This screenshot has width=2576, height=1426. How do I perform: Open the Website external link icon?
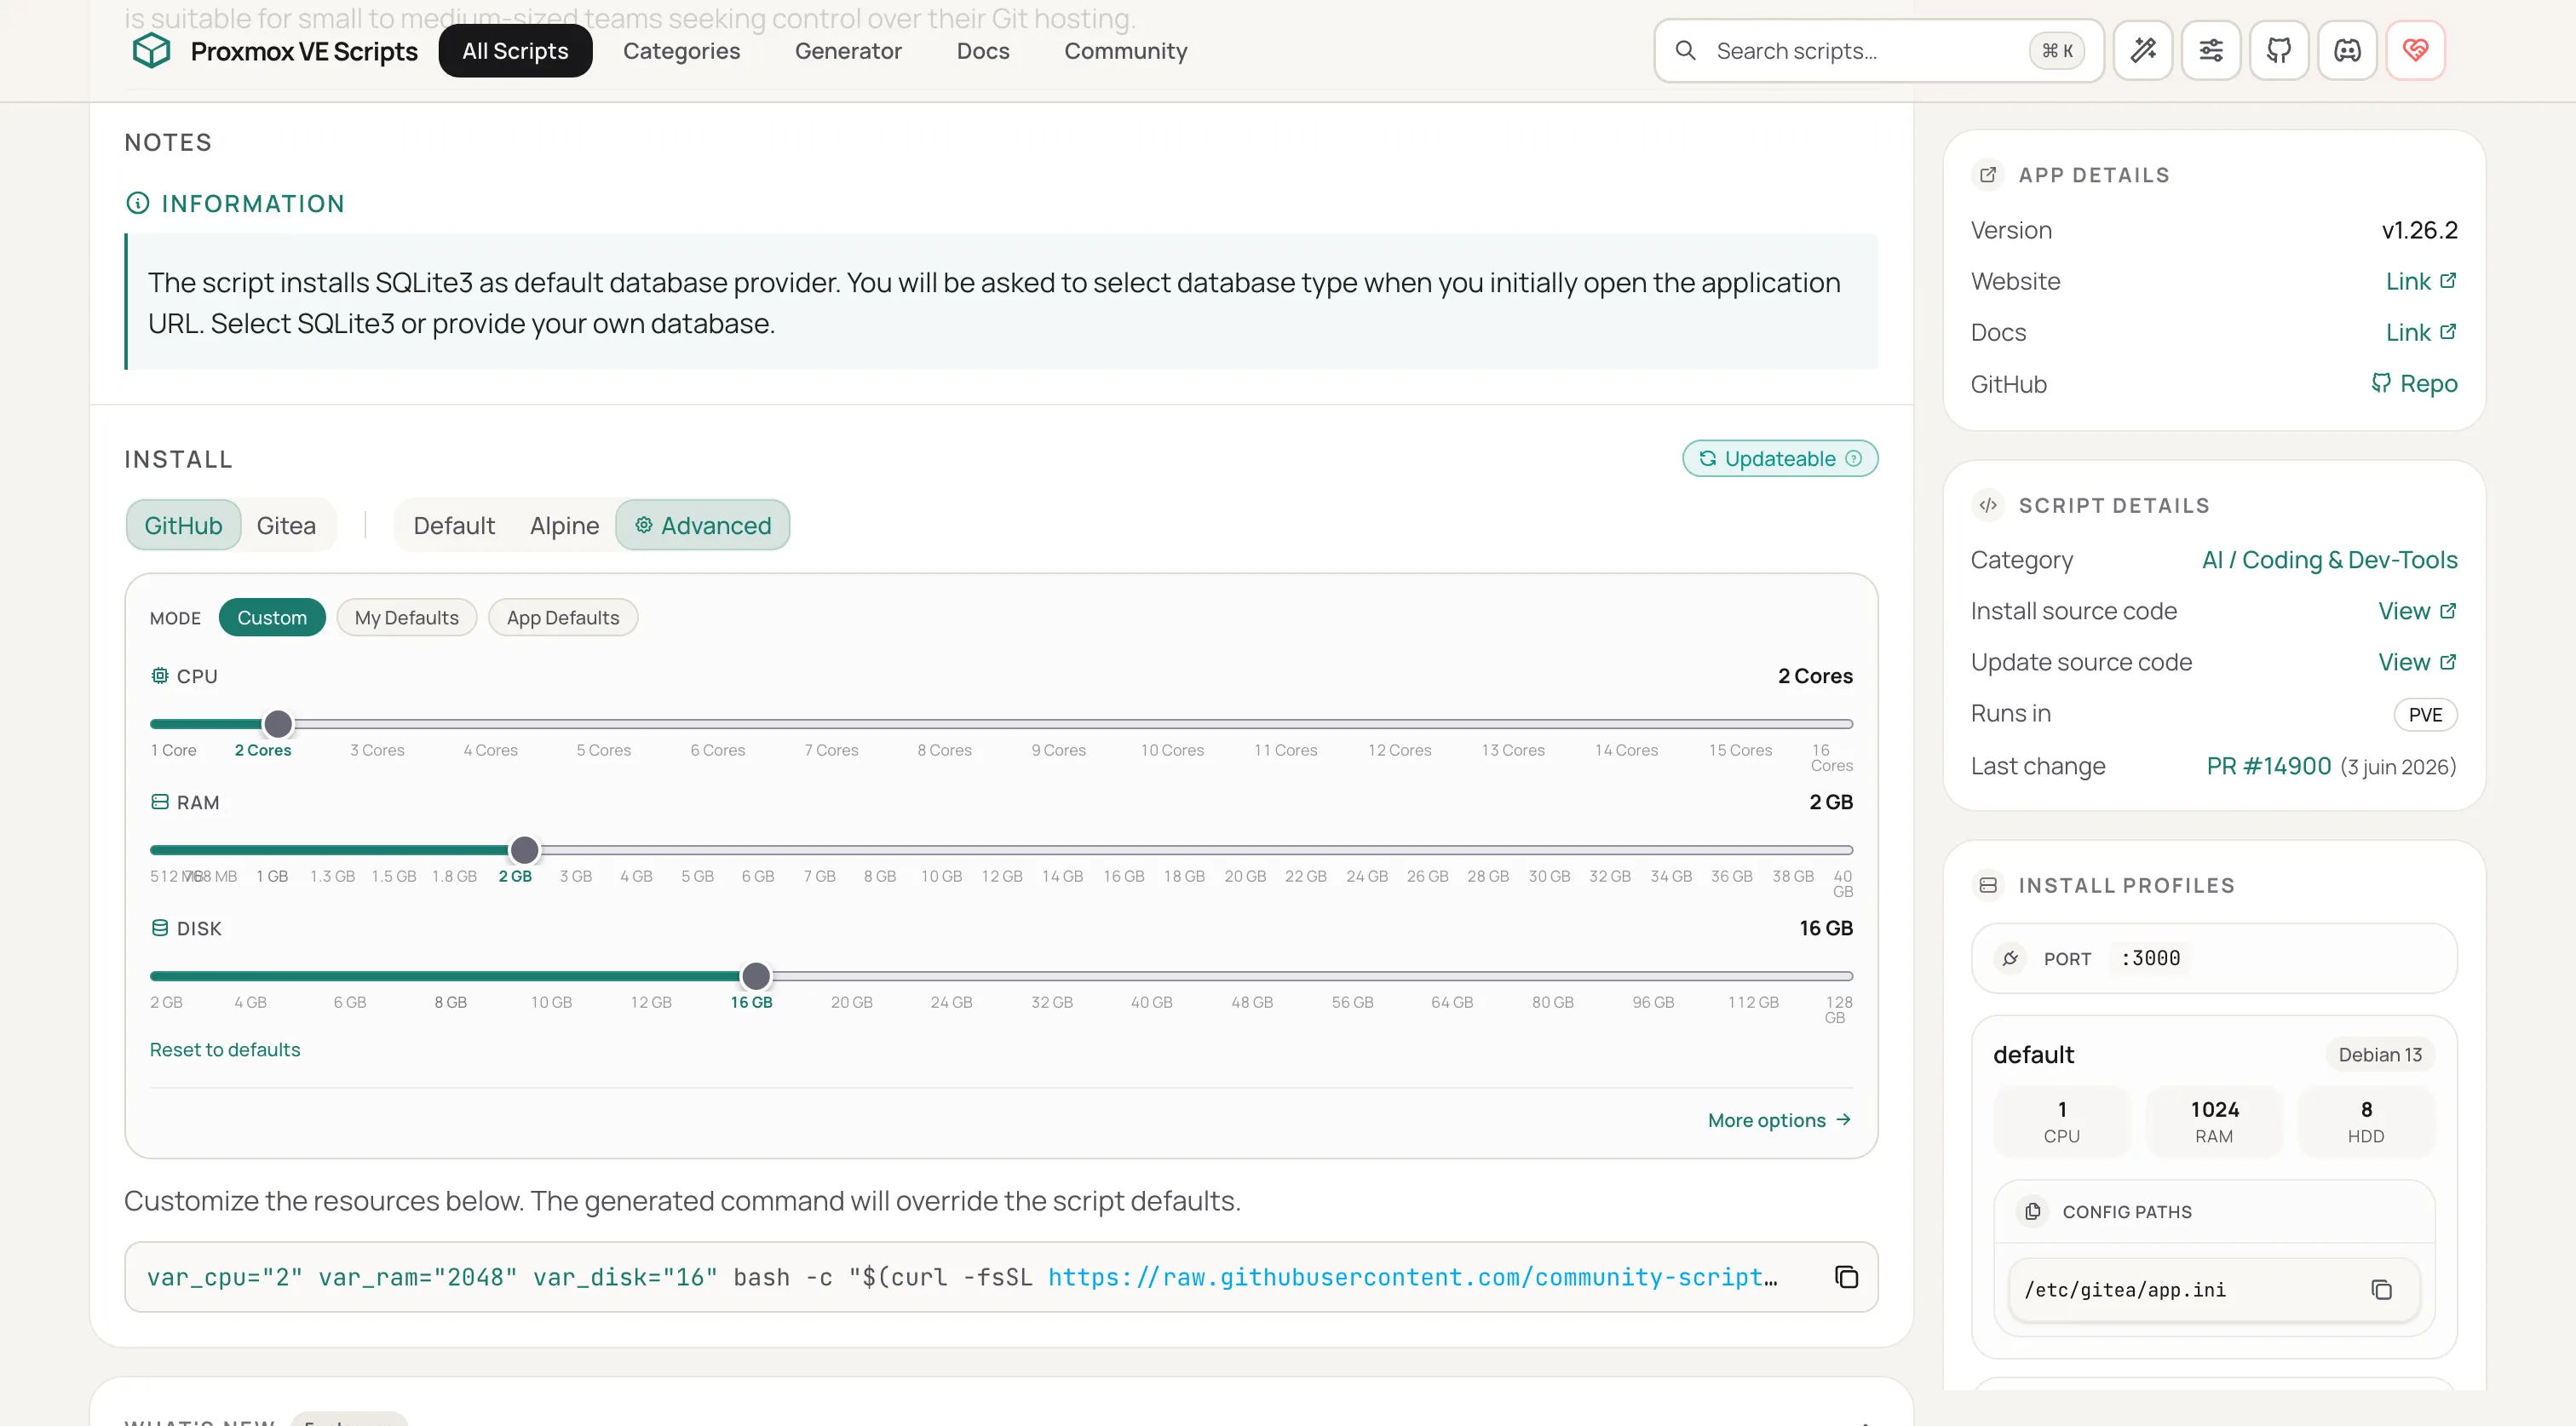tap(2447, 281)
